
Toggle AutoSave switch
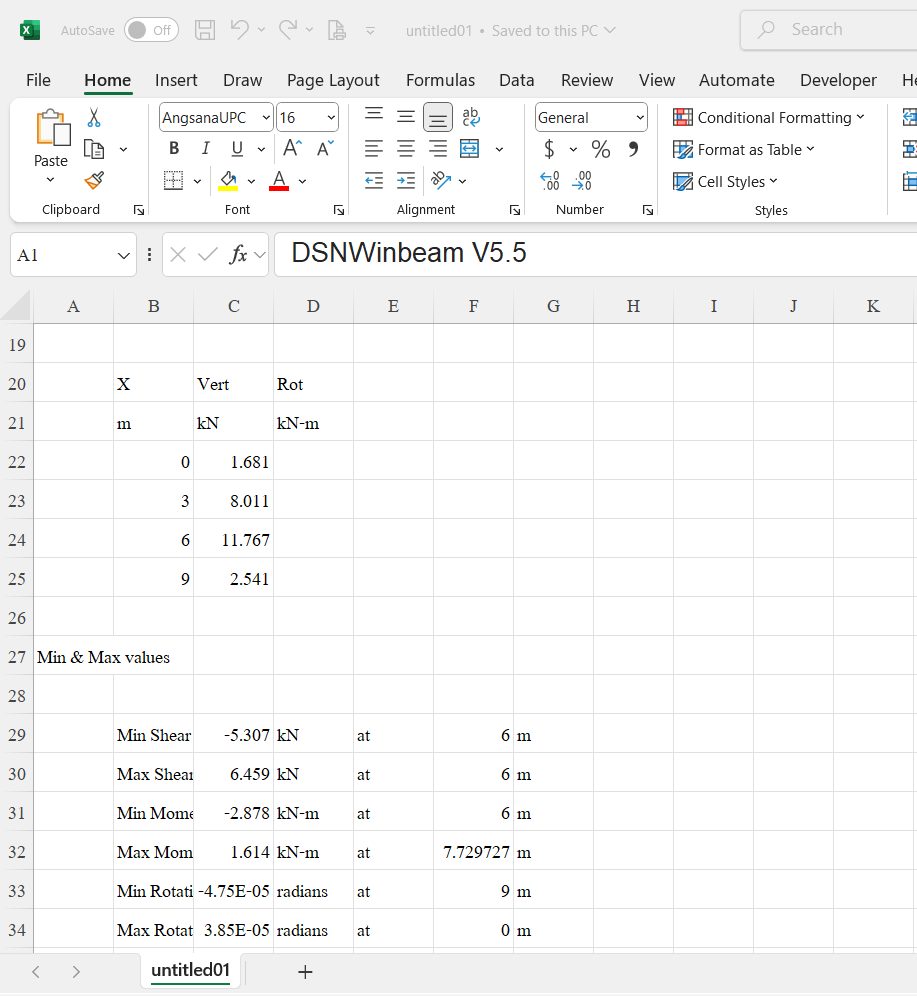click(x=151, y=30)
